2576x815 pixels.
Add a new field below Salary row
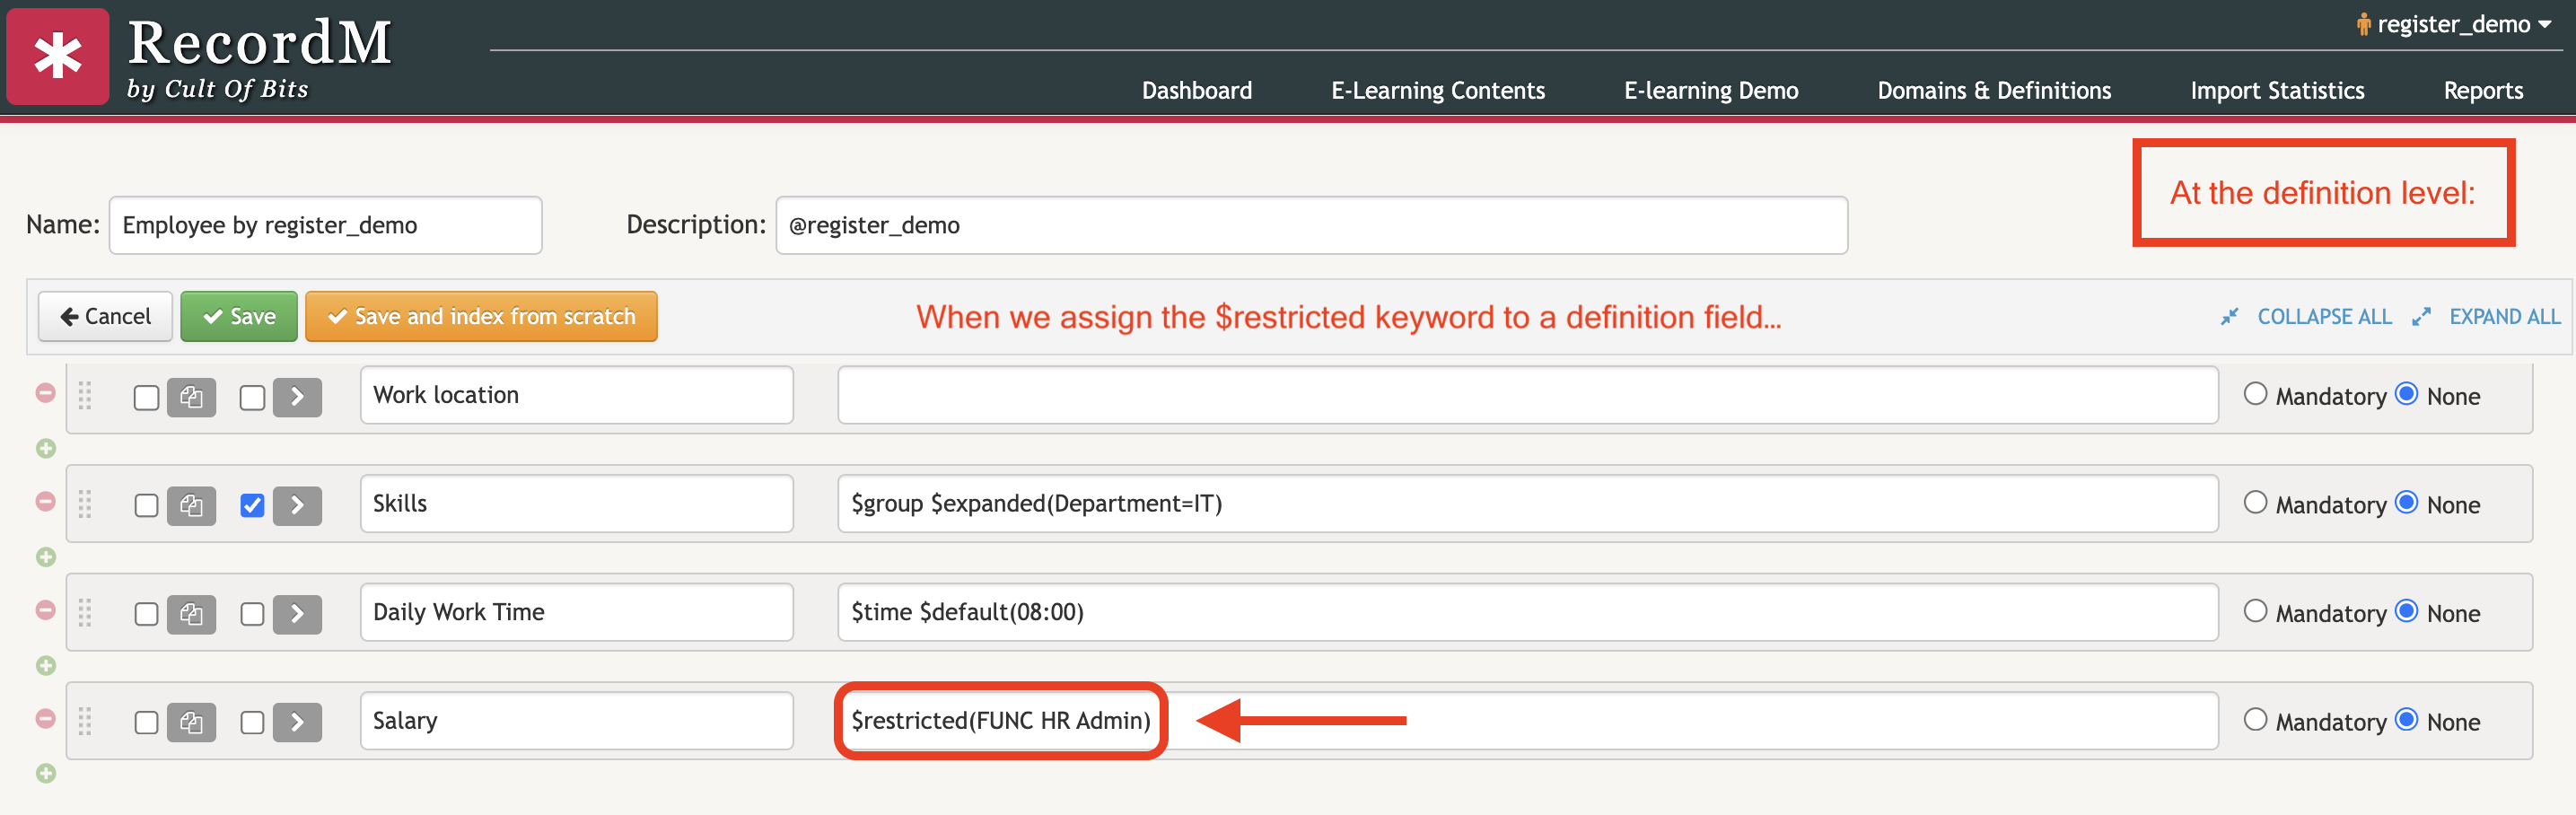[x=46, y=773]
